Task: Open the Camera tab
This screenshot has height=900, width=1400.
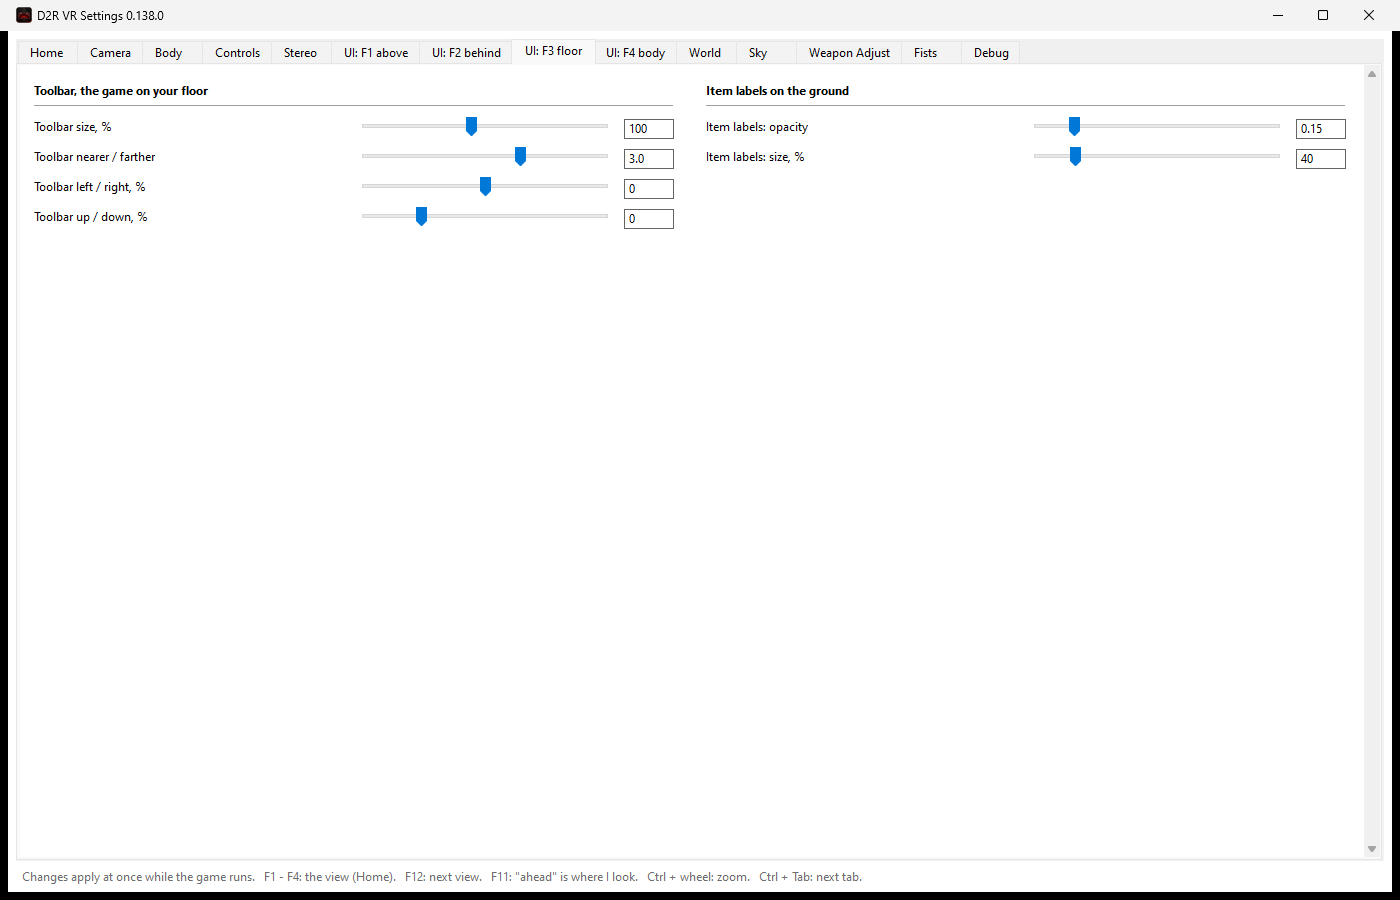Action: coord(110,53)
